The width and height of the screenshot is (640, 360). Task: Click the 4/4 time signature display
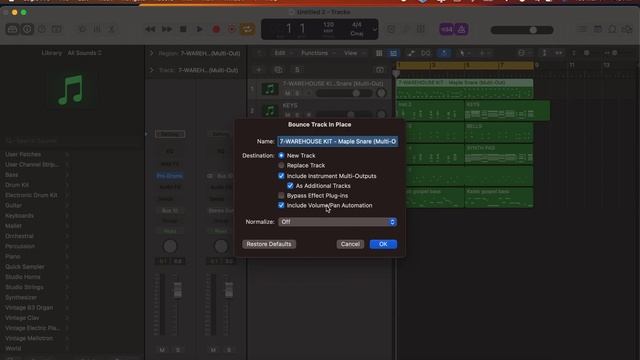(356, 24)
